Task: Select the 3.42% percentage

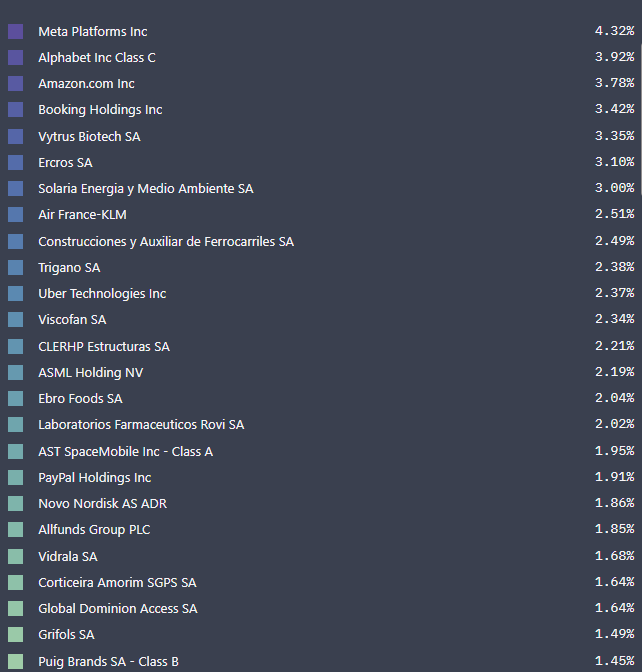Action: pyautogui.click(x=615, y=109)
